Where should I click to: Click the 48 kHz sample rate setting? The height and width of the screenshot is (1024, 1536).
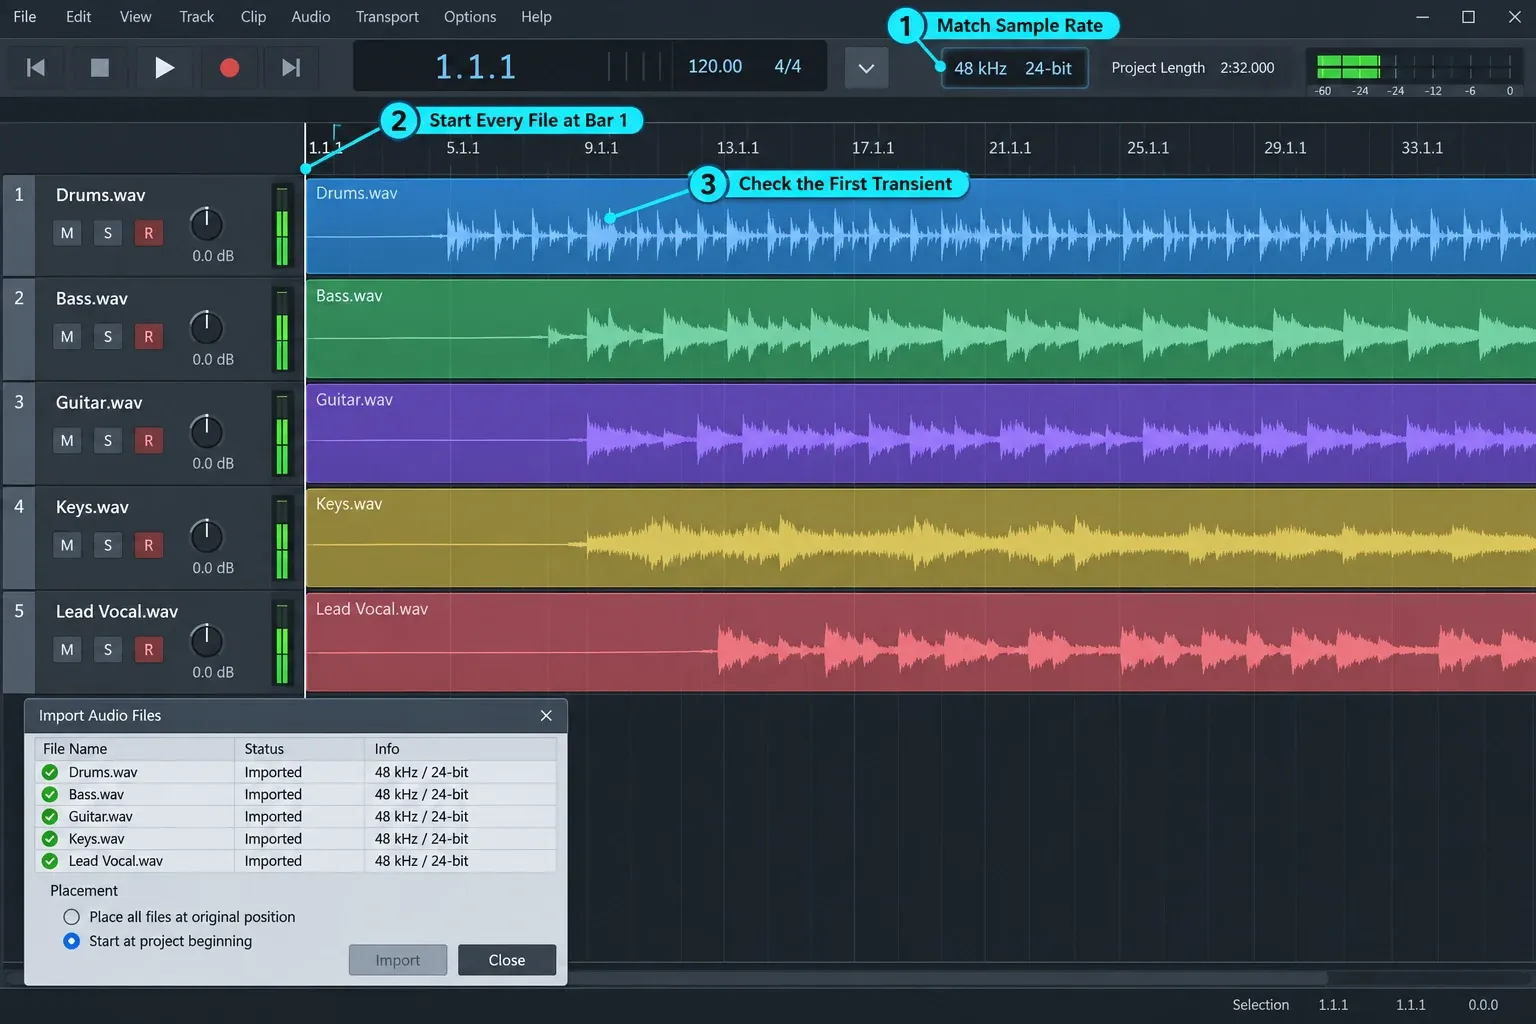[x=980, y=68]
